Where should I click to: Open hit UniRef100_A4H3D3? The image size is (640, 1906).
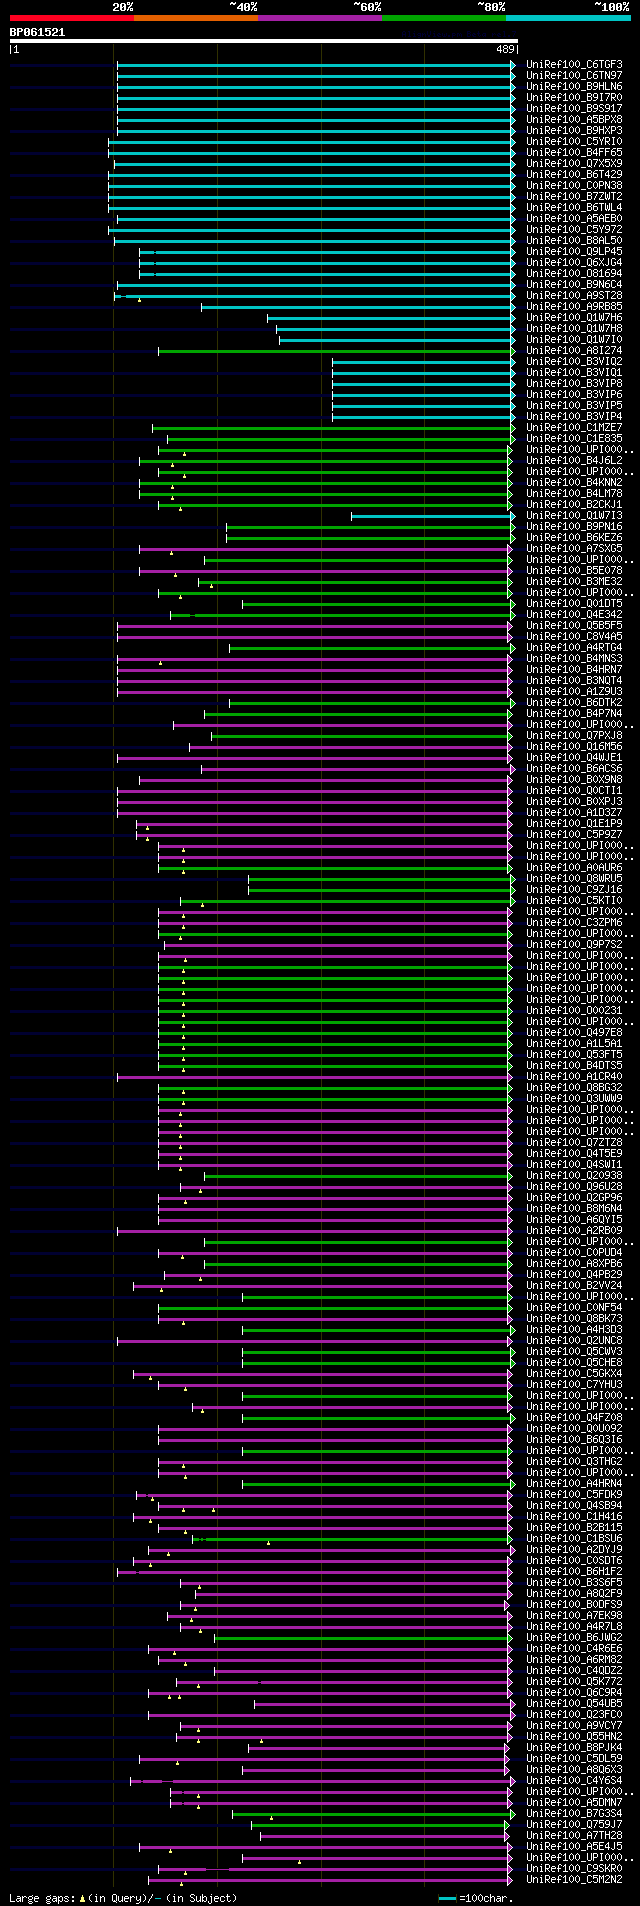(574, 1329)
